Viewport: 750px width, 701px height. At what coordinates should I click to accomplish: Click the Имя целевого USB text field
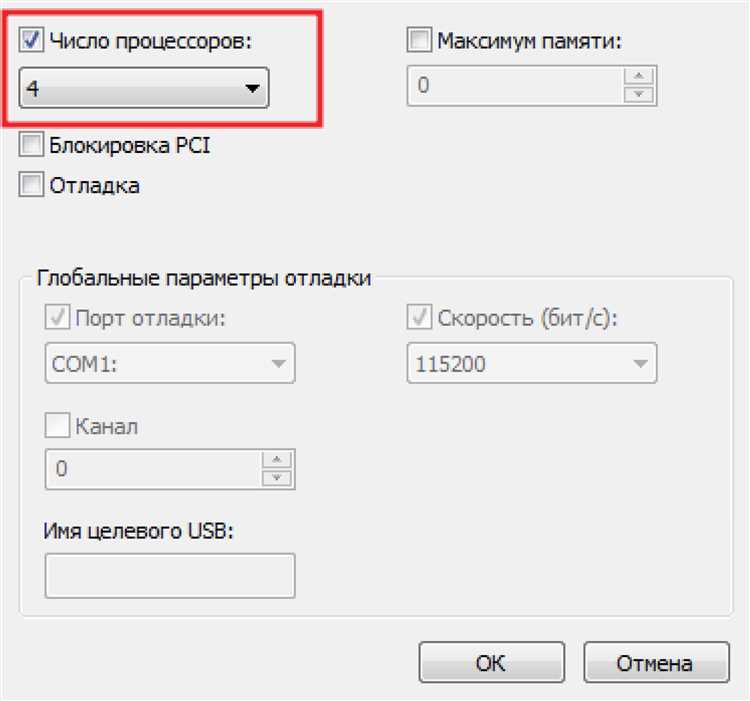[x=170, y=576]
